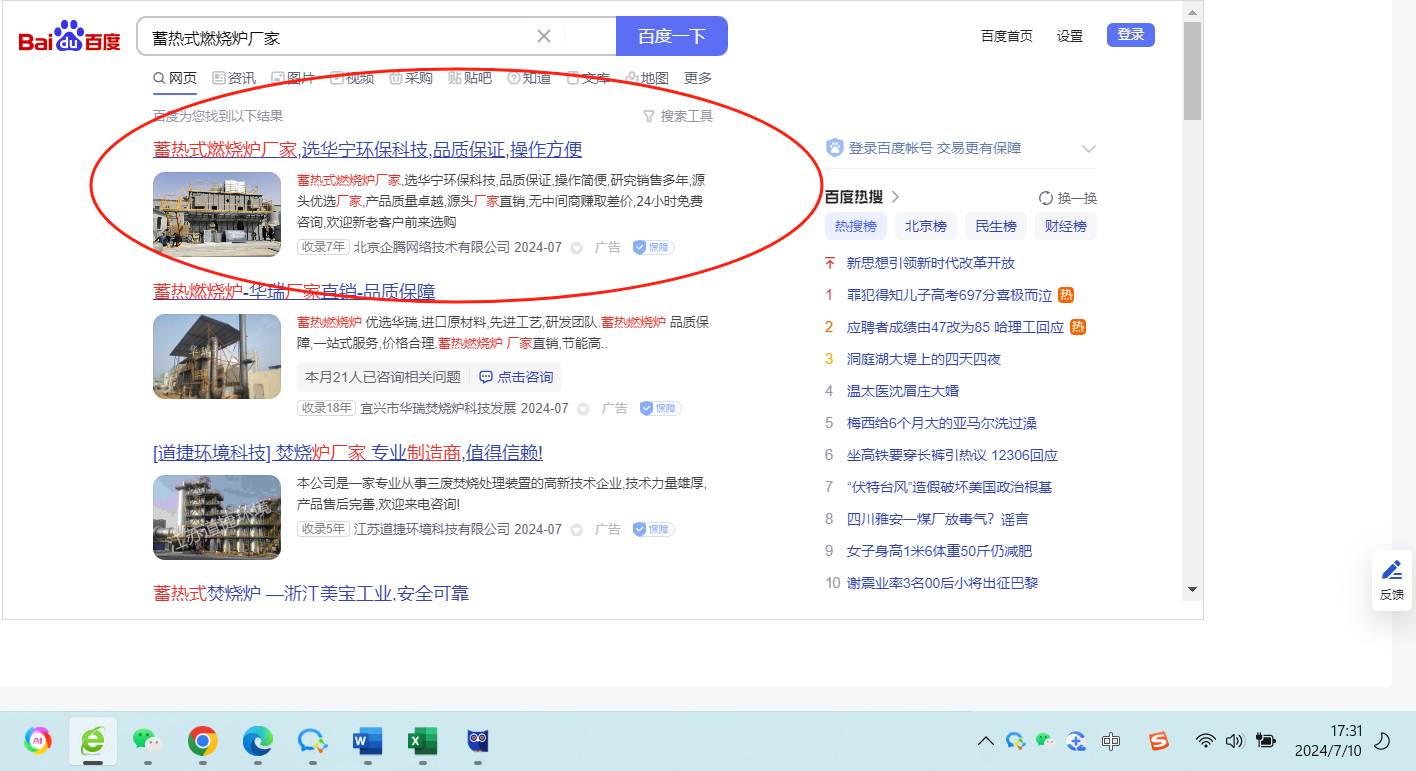
Task: Open Excel from the taskbar
Action: (x=422, y=741)
